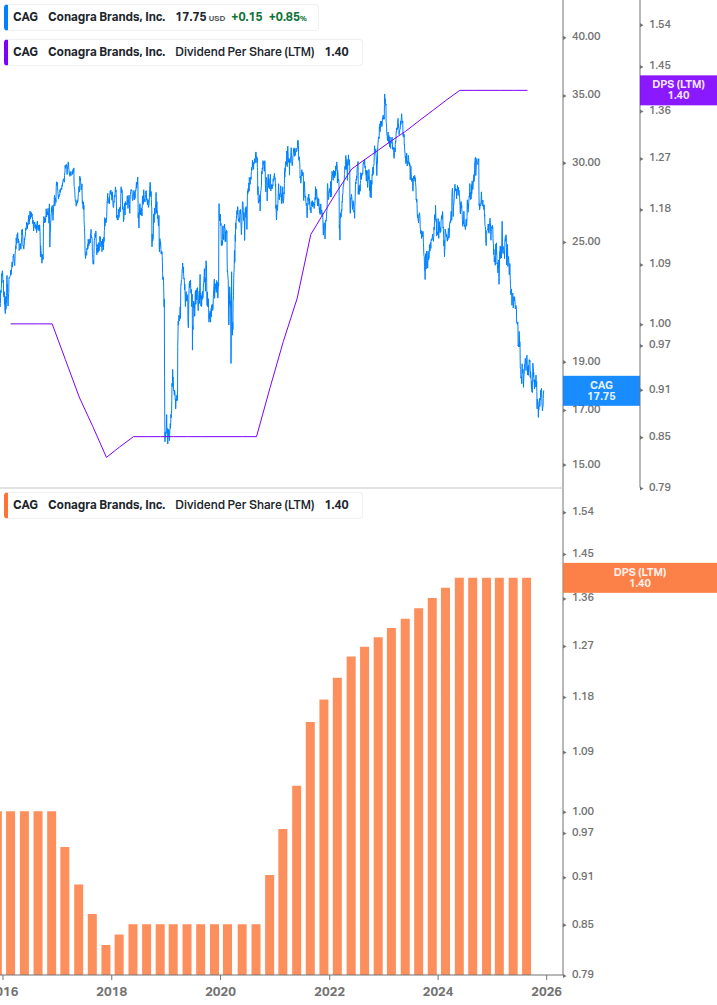Click the 2022 label on the time axis
The image size is (717, 1005).
point(329,992)
